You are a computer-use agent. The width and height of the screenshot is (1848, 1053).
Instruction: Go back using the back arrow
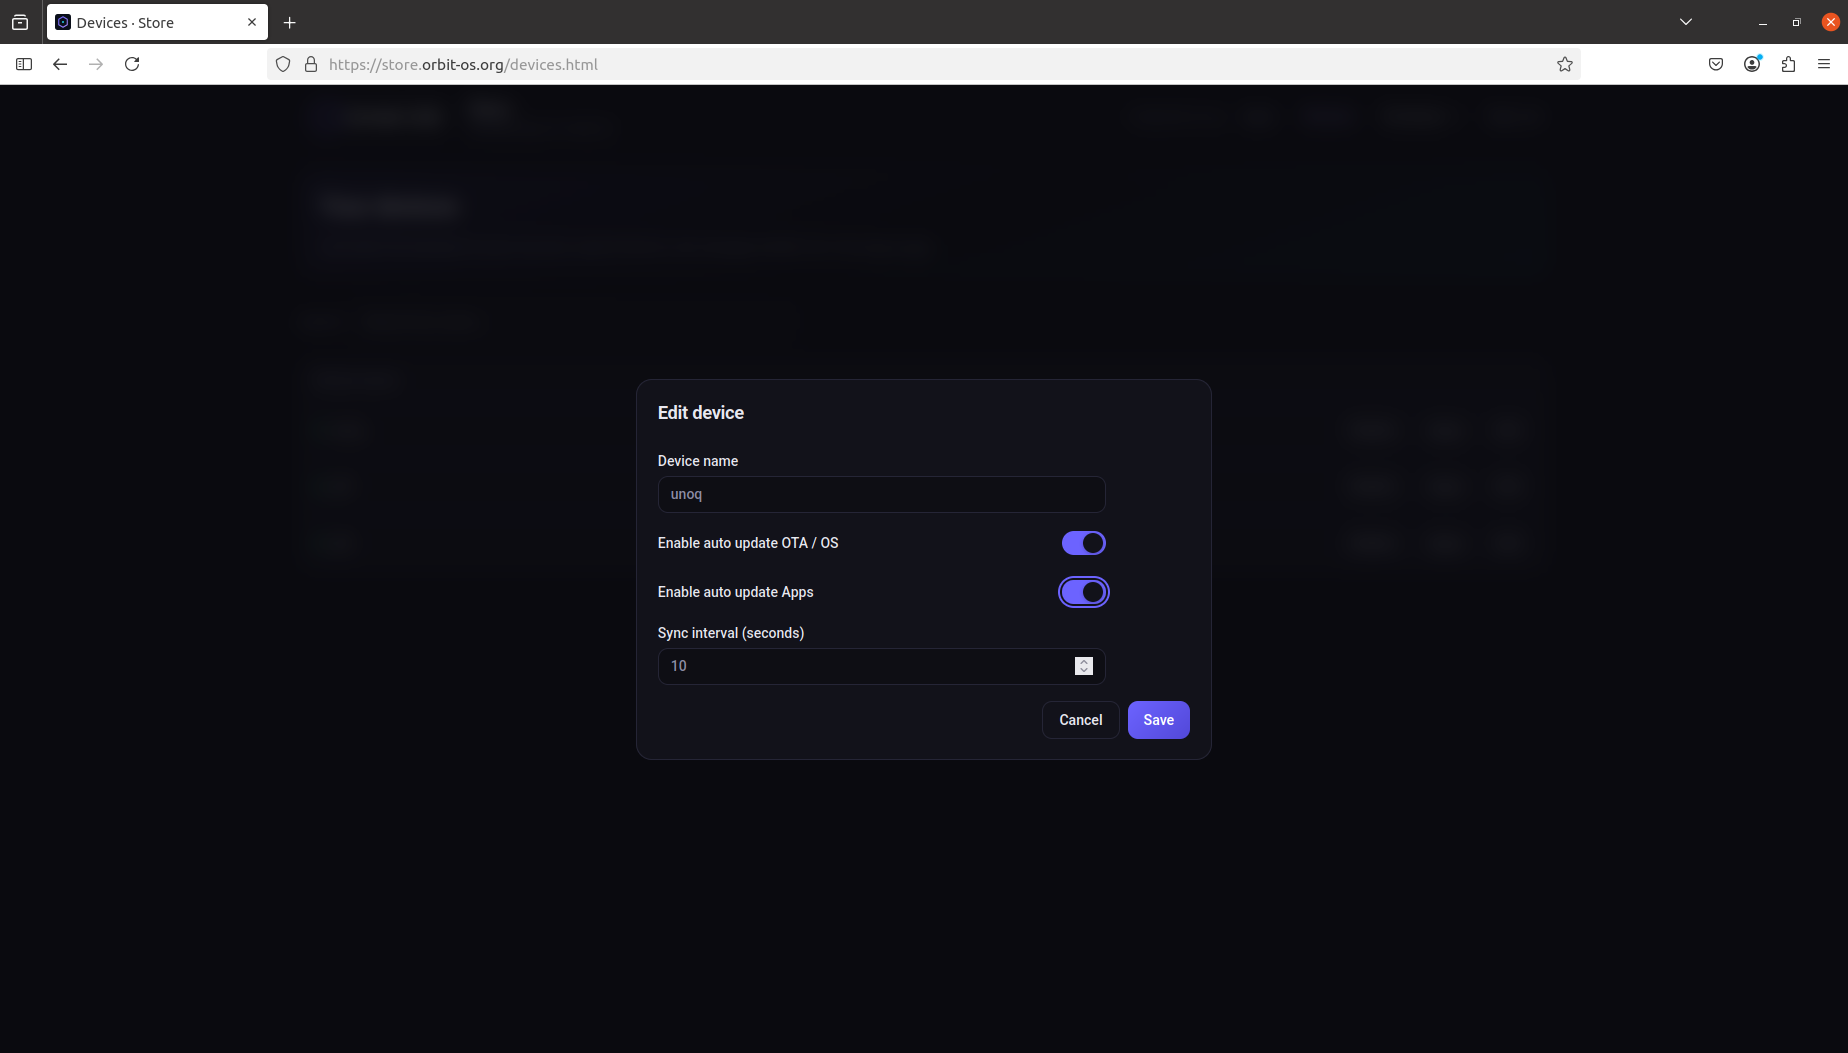pos(60,64)
